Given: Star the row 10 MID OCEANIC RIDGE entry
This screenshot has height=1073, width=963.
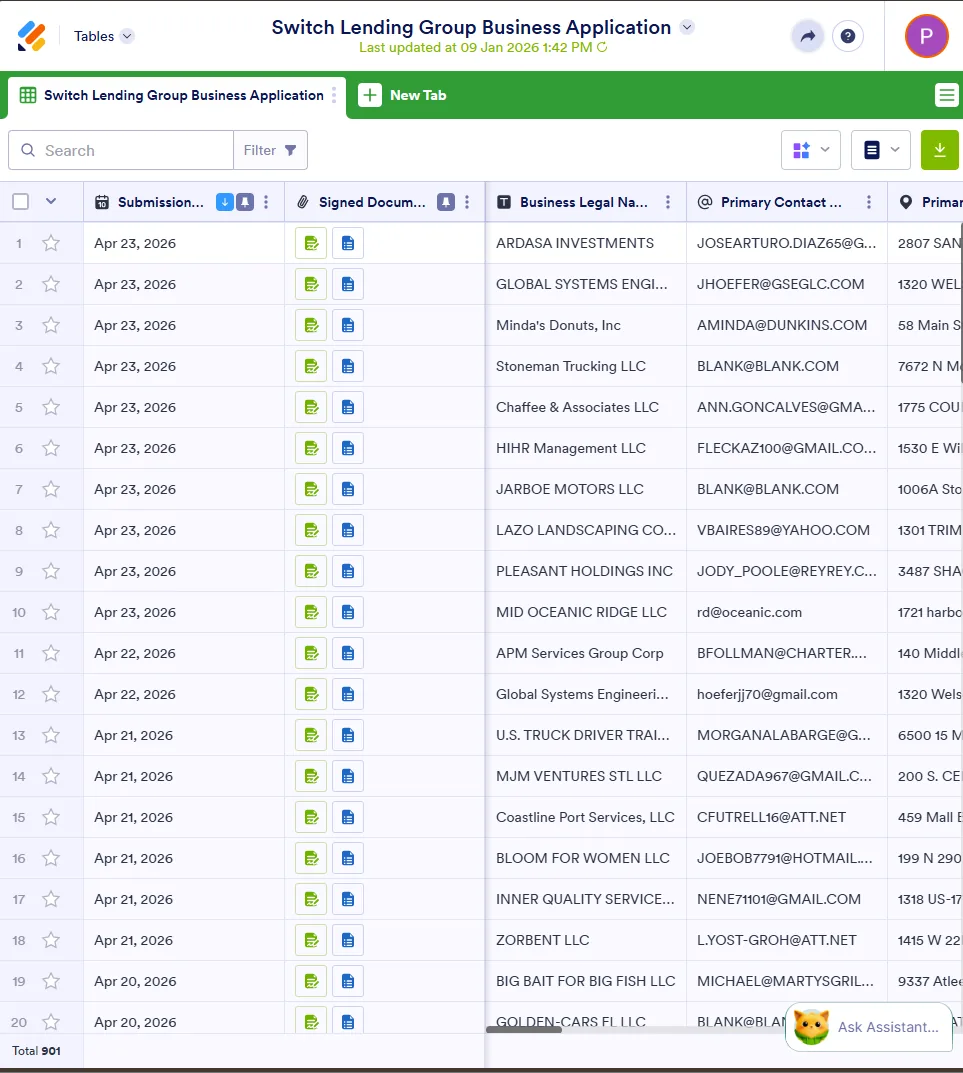Looking at the screenshot, I should point(51,612).
